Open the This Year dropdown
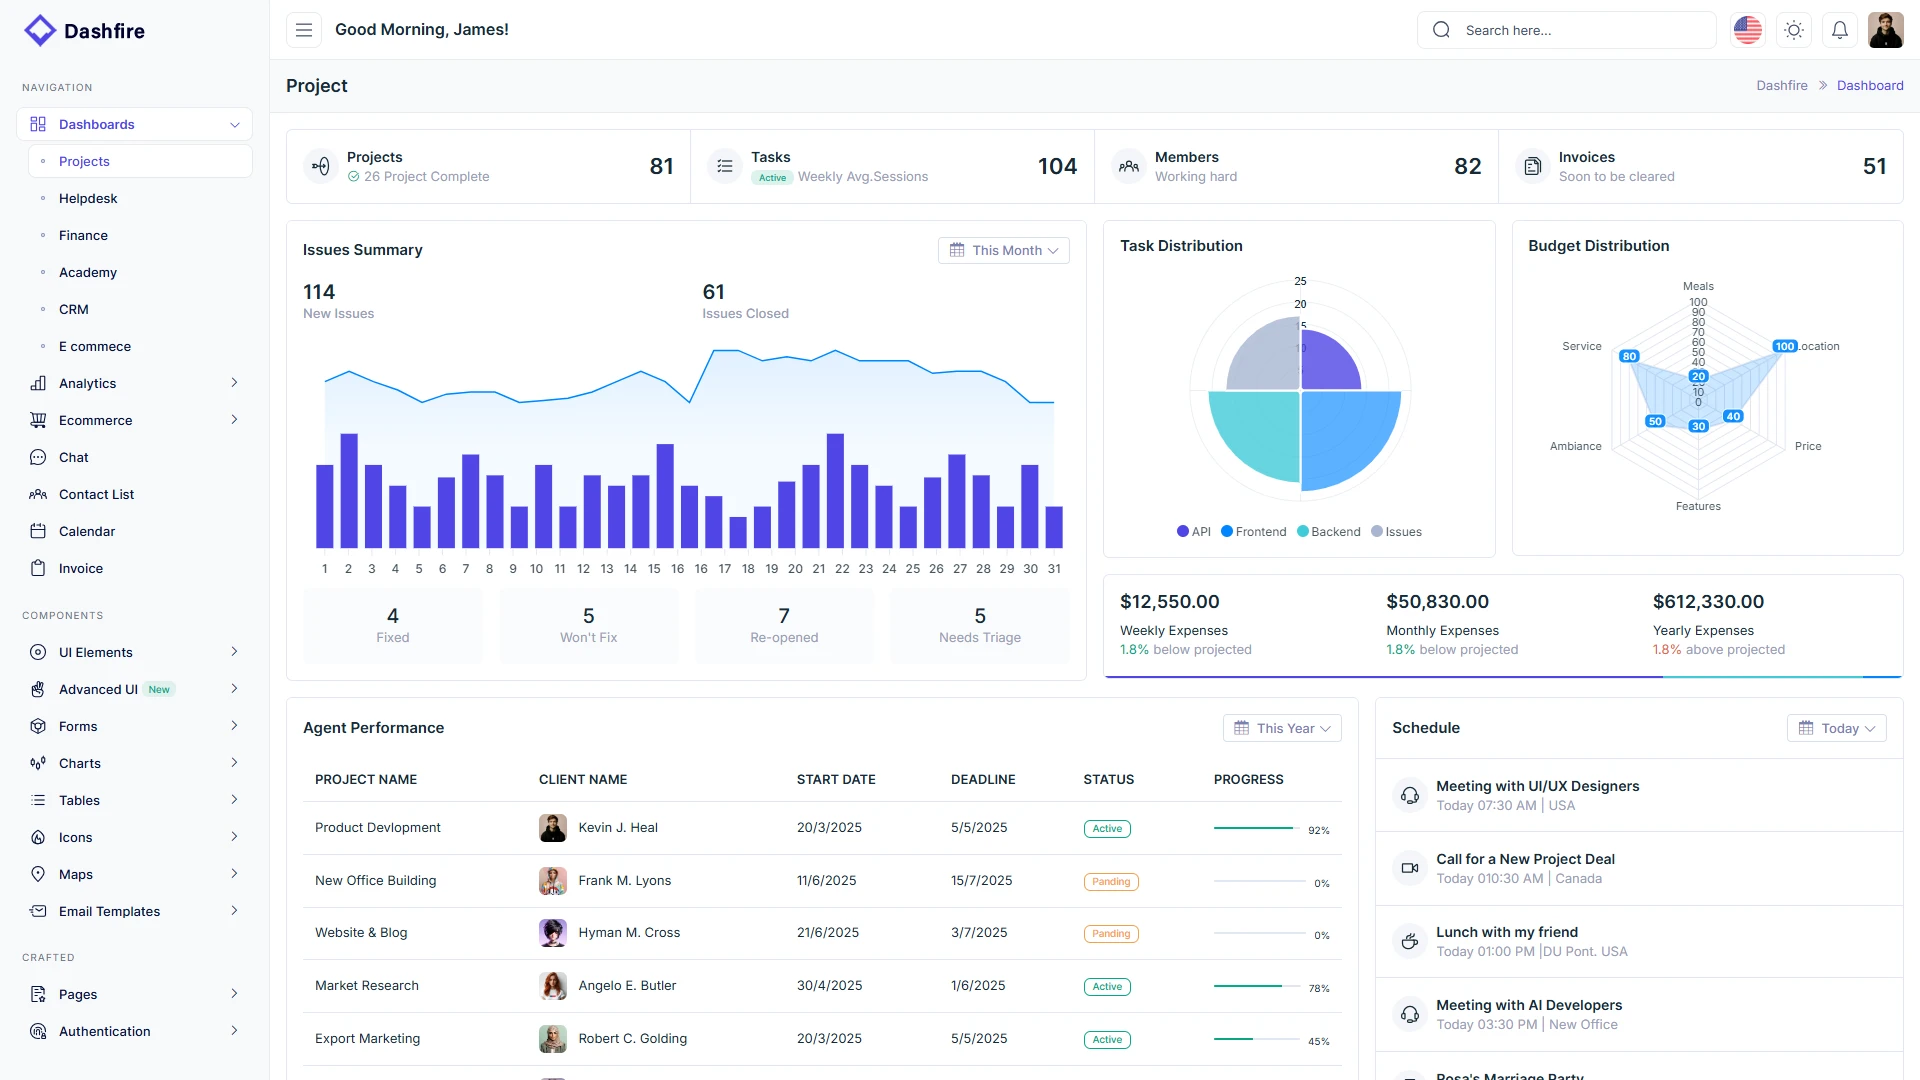The image size is (1920, 1080). [1282, 728]
